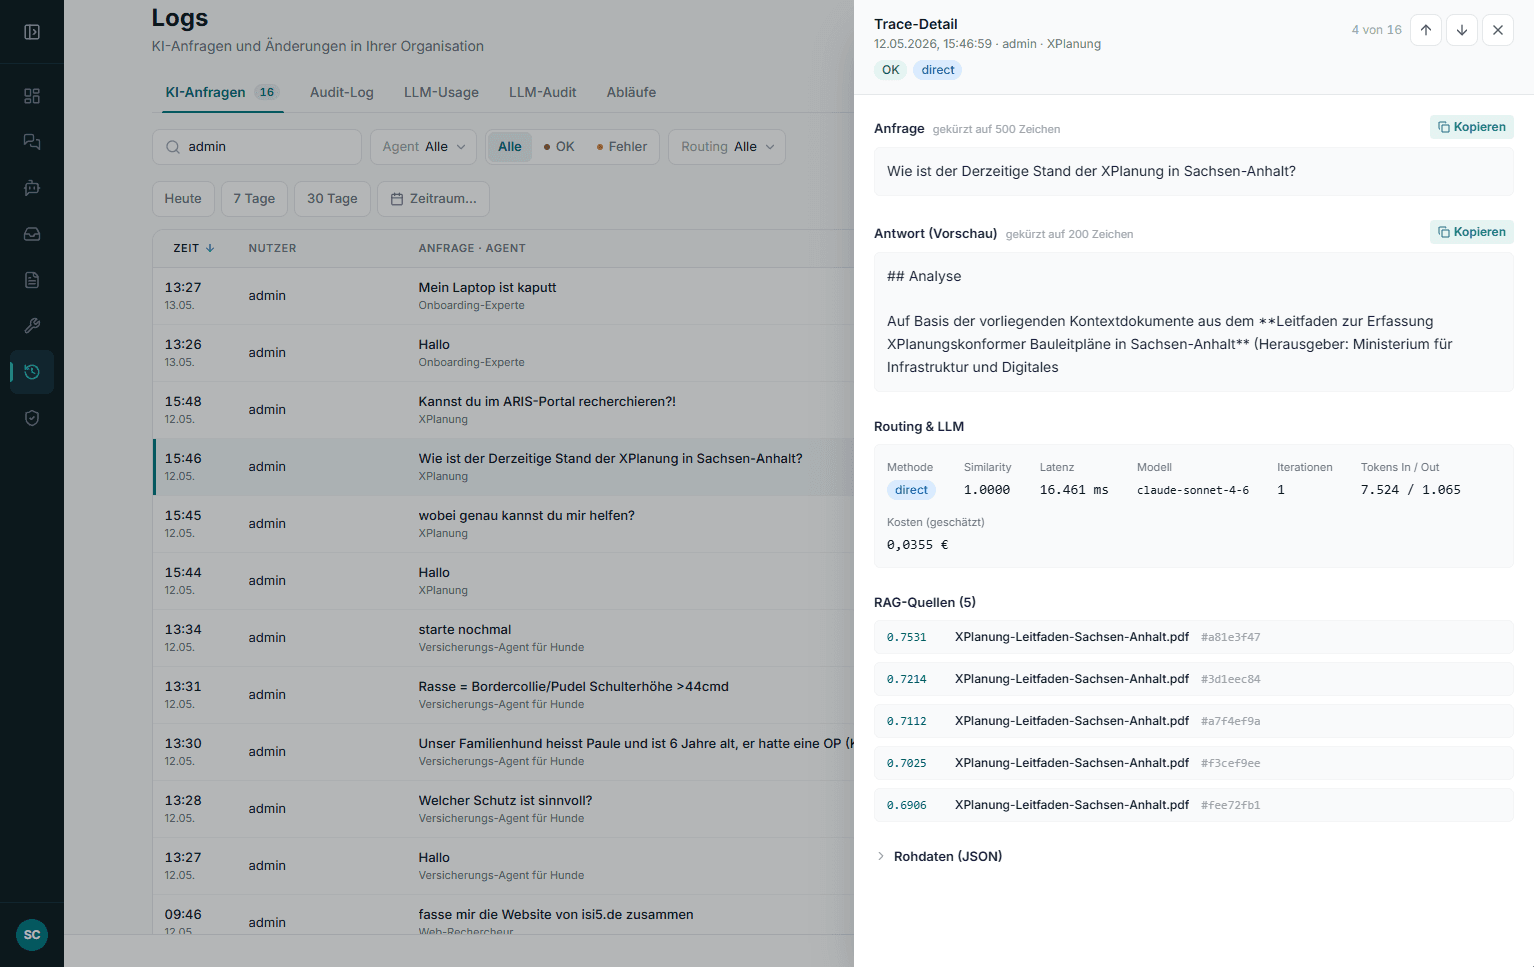Open the RAG source with score 0.7531
Screen dimensions: 1534x967
click(x=1194, y=637)
